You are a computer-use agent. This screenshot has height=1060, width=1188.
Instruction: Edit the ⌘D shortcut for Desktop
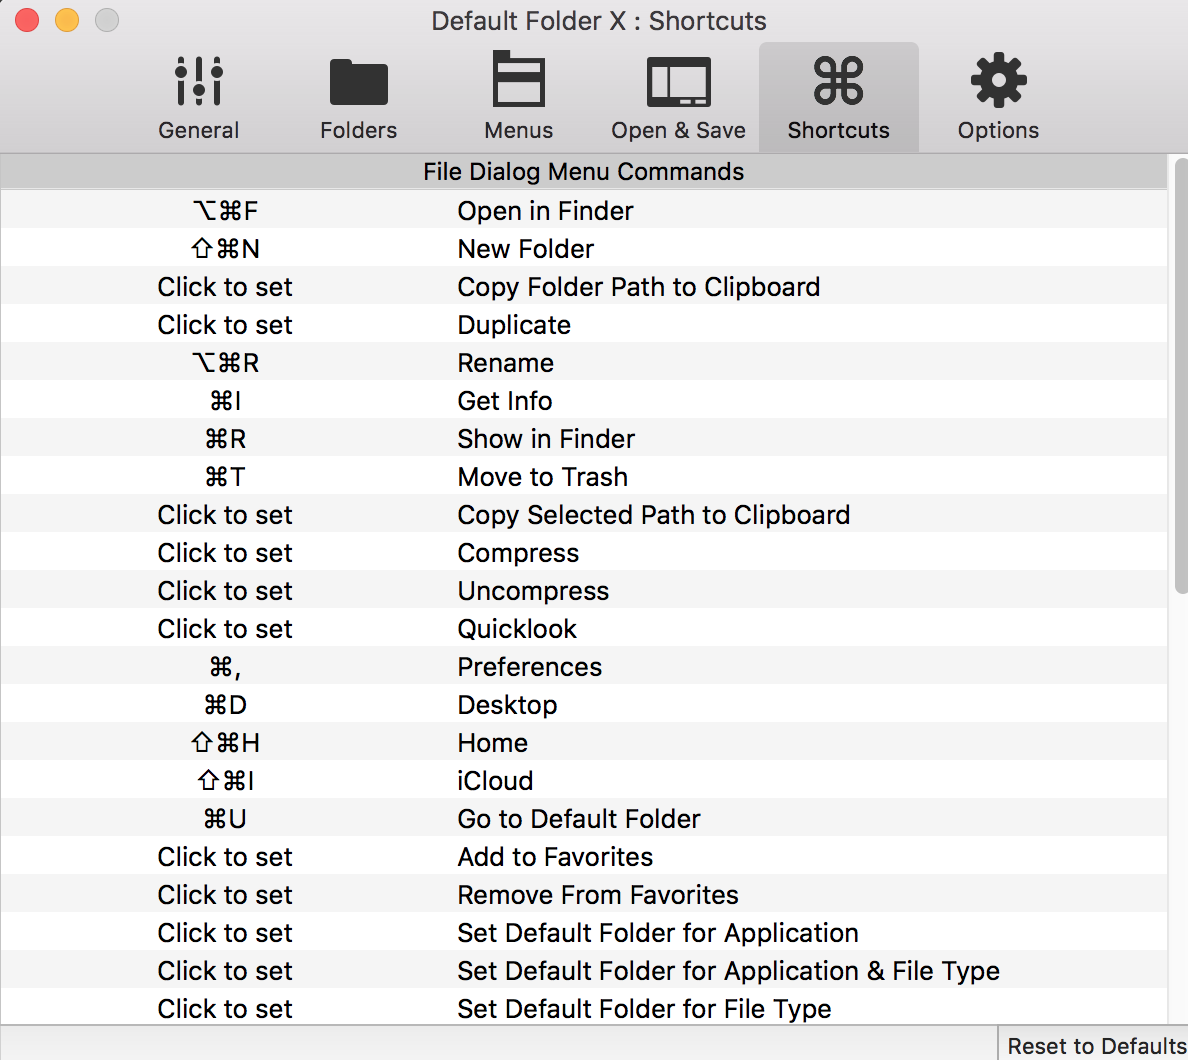point(225,705)
